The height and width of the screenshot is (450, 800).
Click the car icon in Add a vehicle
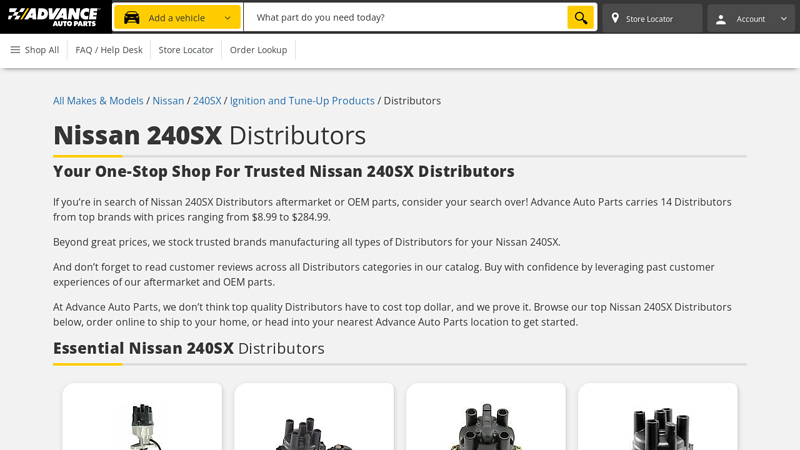tap(132, 18)
